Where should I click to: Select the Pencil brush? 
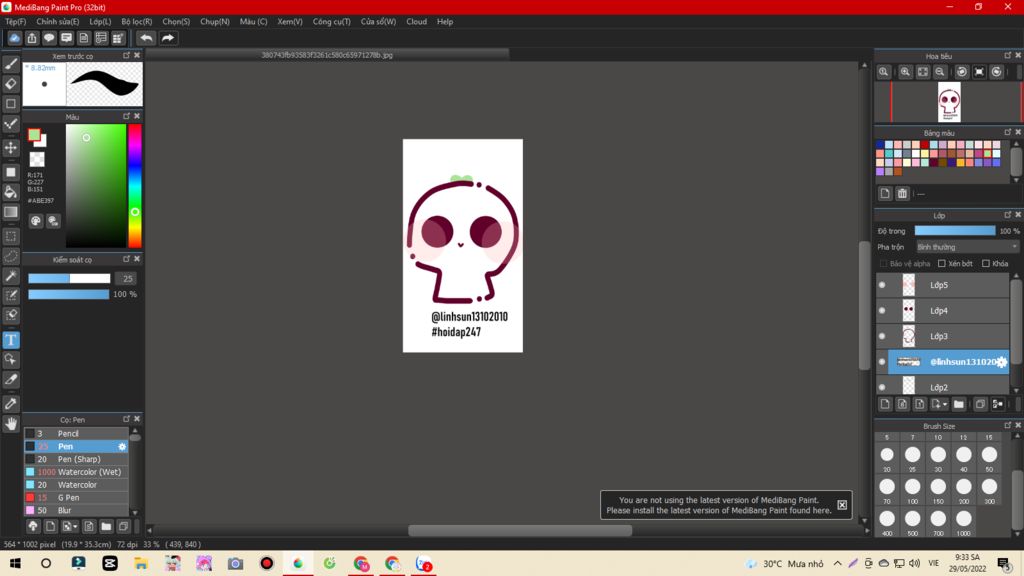76,434
